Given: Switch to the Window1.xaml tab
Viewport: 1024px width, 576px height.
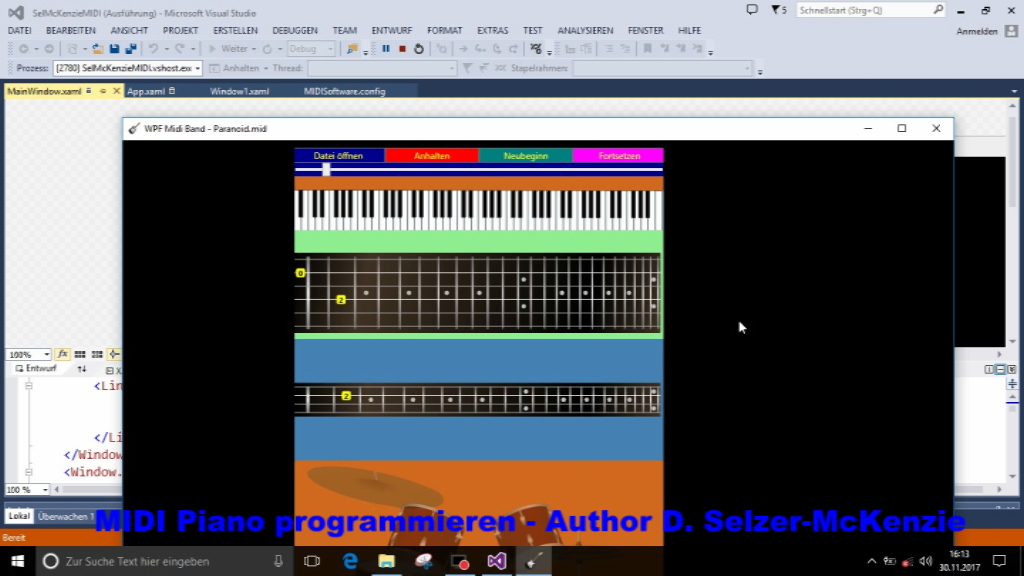Looking at the screenshot, I should point(240,91).
